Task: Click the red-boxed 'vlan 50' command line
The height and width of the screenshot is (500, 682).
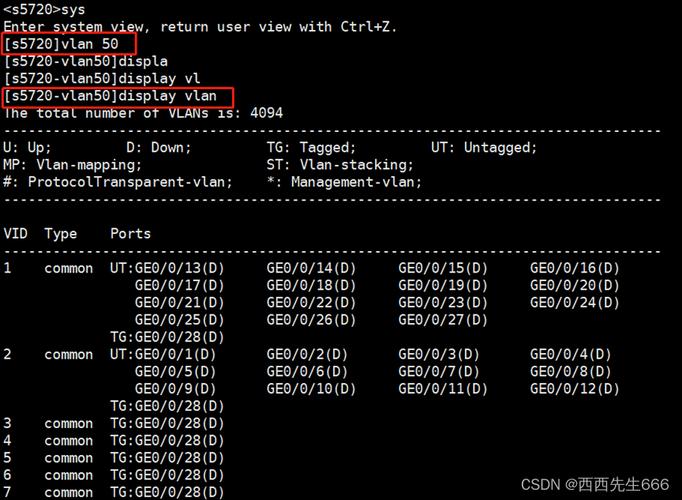Action: click(x=68, y=45)
